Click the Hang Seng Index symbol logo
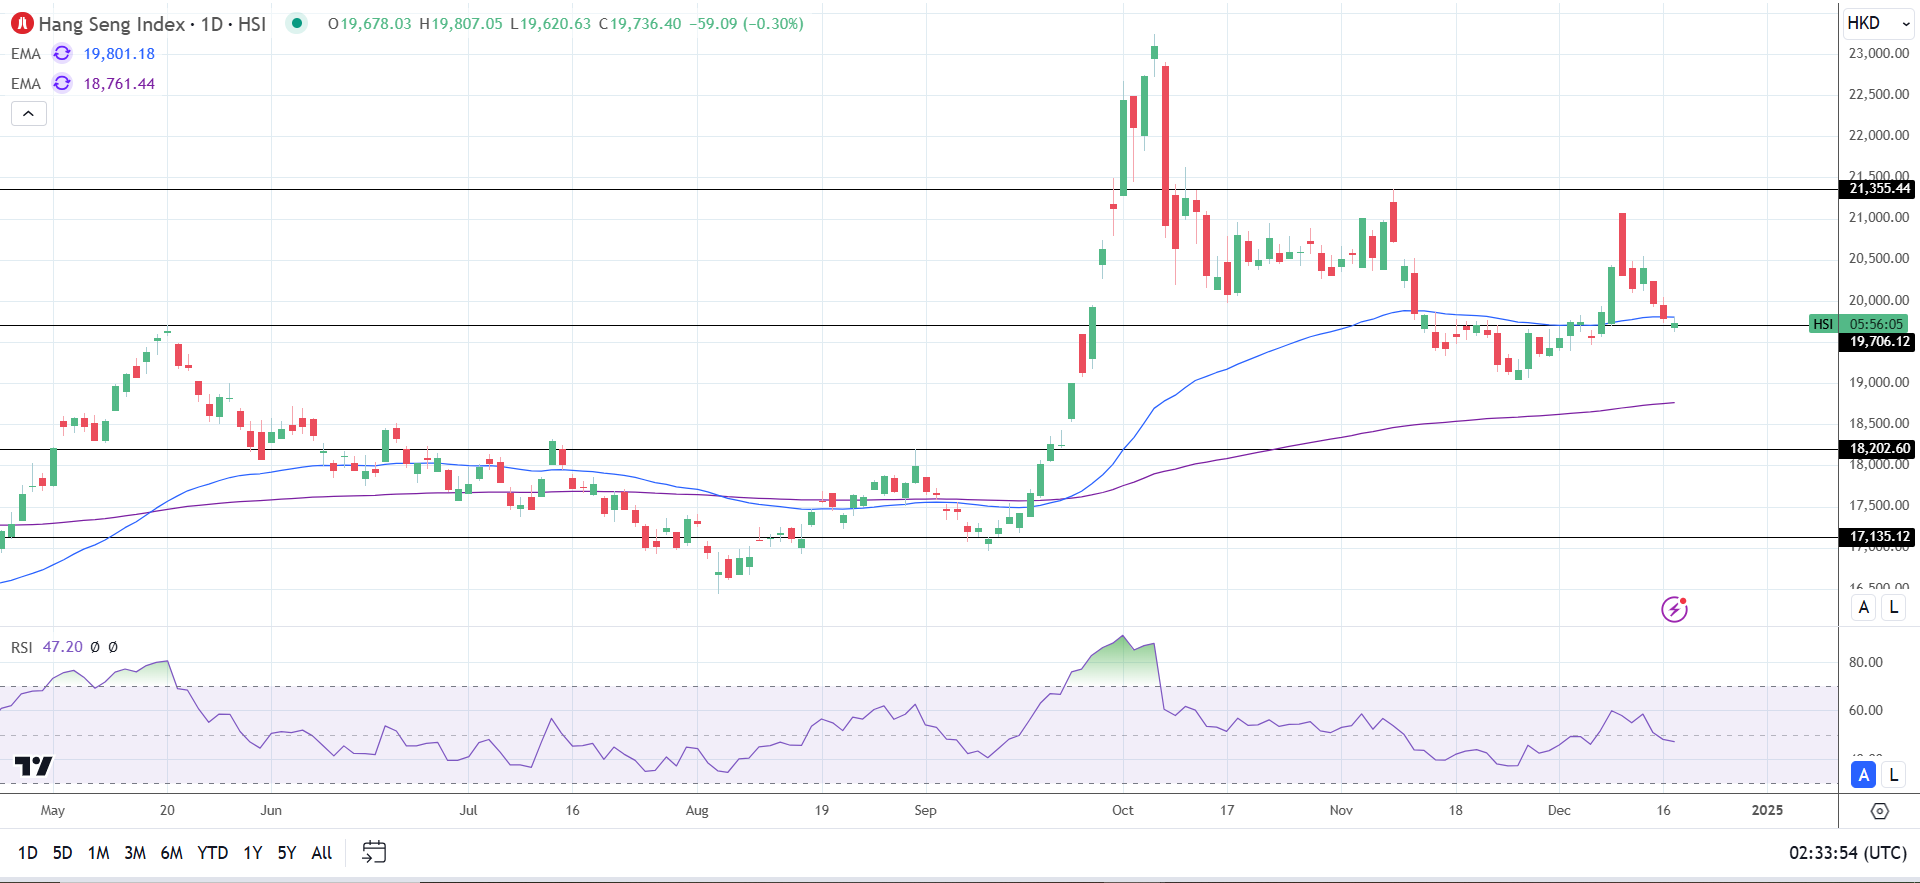 [22, 23]
